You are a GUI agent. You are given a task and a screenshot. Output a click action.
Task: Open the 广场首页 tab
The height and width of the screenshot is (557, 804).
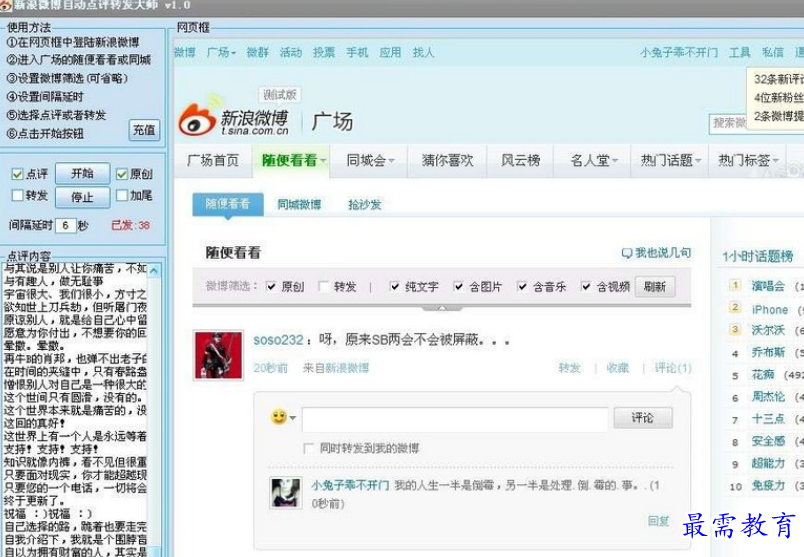pyautogui.click(x=213, y=161)
